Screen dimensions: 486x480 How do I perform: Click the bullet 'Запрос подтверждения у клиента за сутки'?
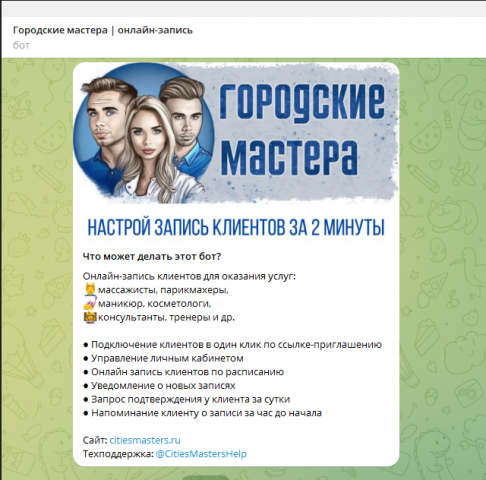click(186, 399)
